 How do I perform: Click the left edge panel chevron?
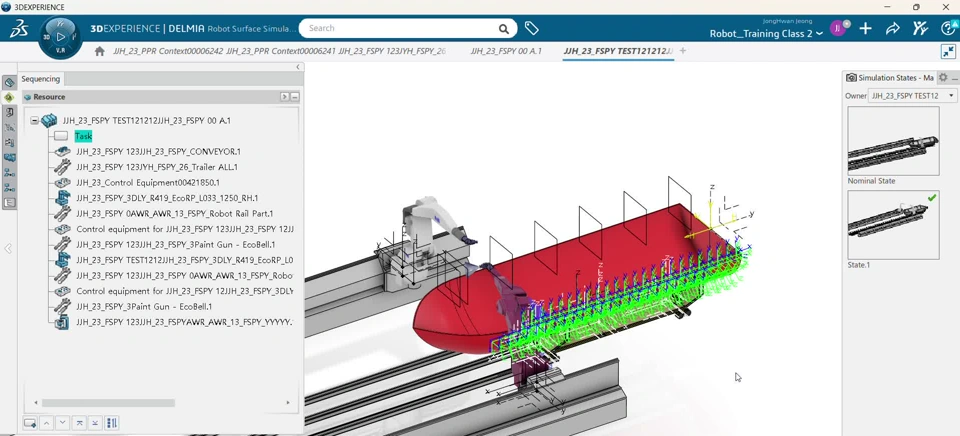[8, 248]
